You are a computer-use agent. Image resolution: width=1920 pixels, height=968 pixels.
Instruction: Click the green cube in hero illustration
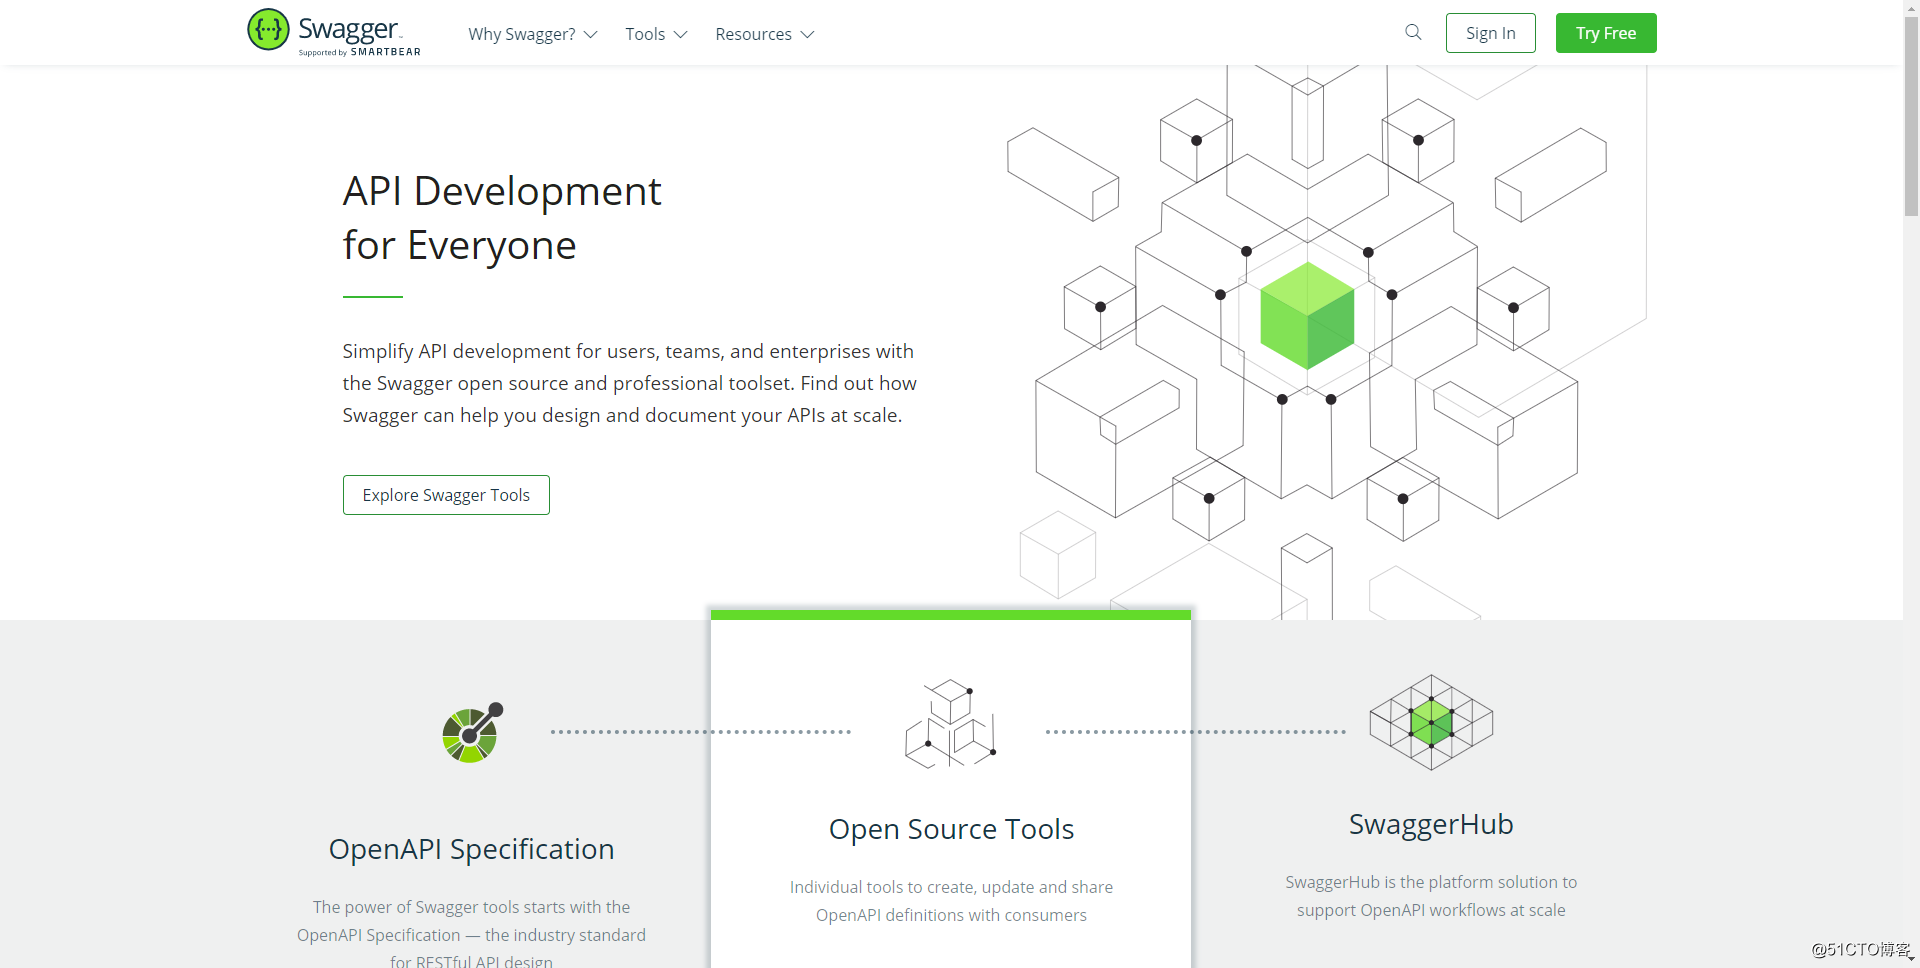click(x=1307, y=316)
